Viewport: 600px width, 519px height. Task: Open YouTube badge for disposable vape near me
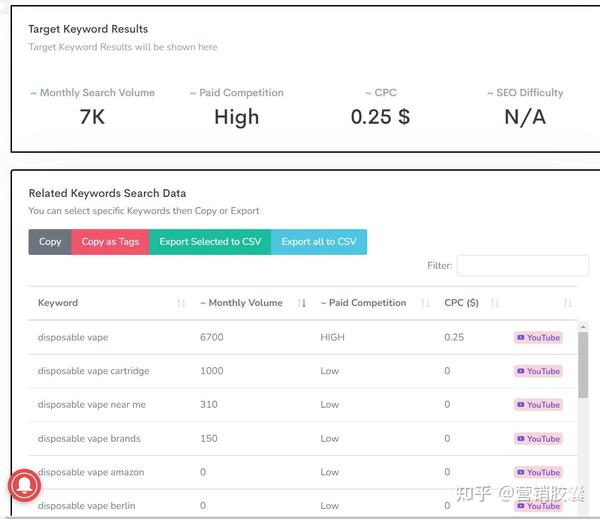538,405
